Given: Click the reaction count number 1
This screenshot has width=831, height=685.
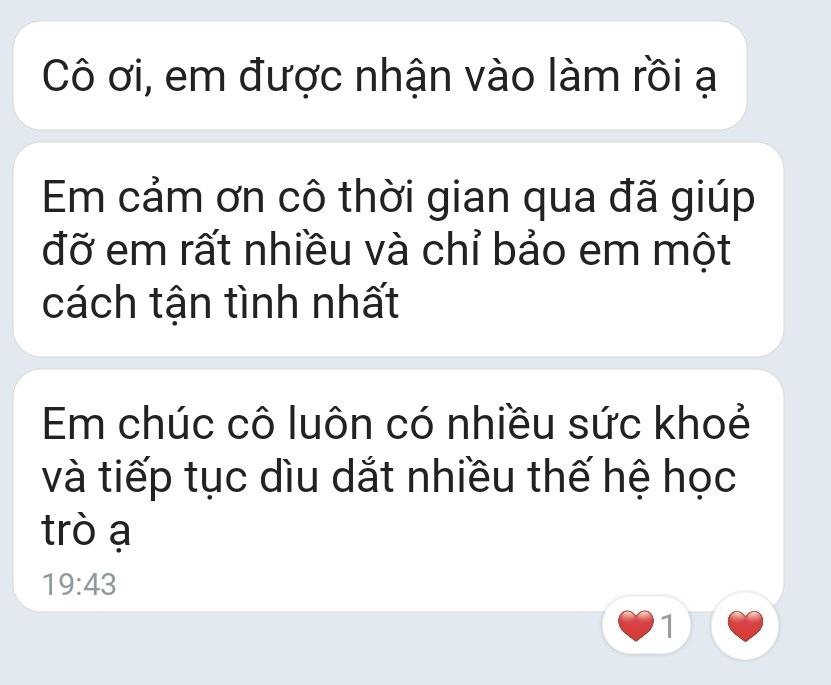Looking at the screenshot, I should pyautogui.click(x=668, y=626).
